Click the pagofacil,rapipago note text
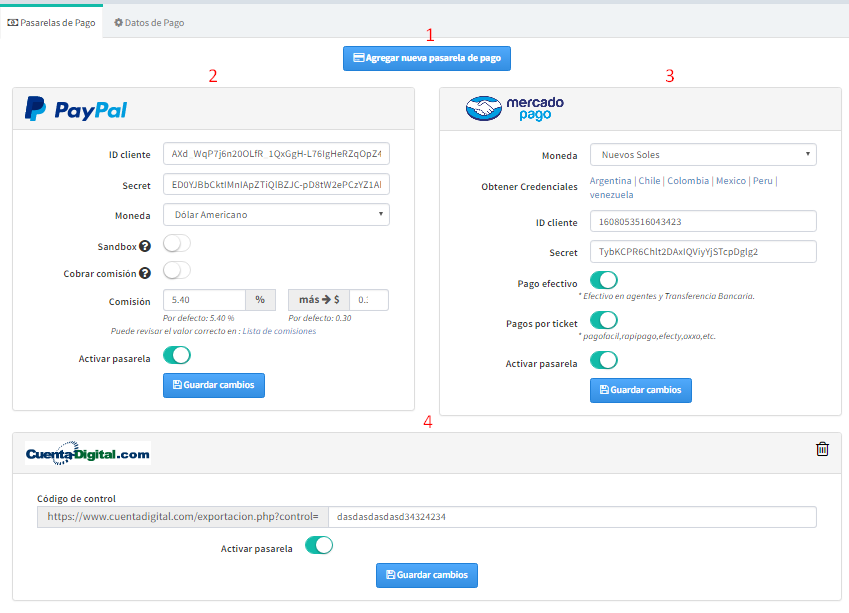Image resolution: width=849 pixels, height=613 pixels. click(648, 336)
